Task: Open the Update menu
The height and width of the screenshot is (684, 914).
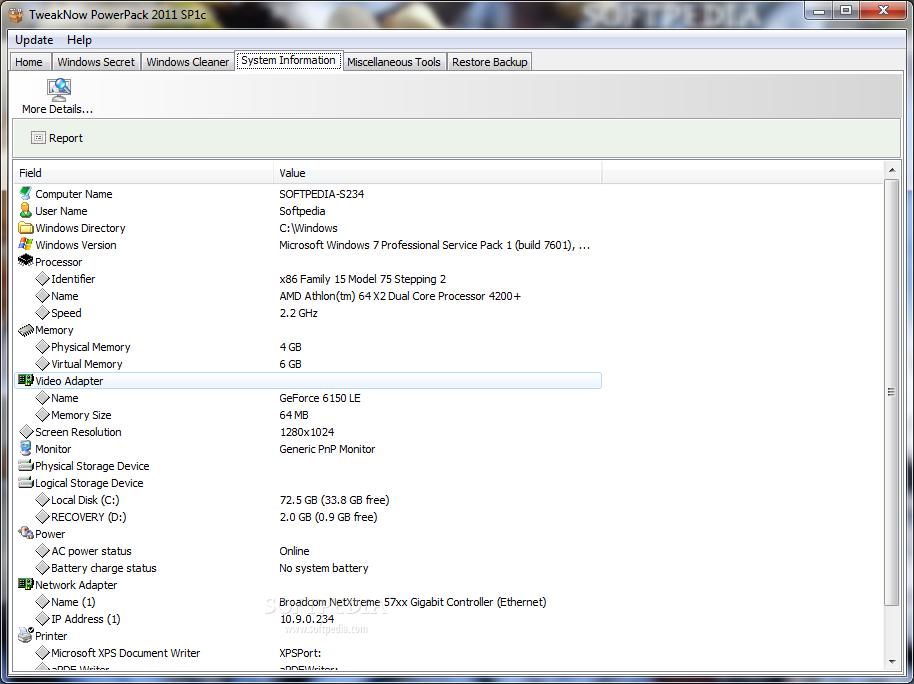Action: coord(34,40)
